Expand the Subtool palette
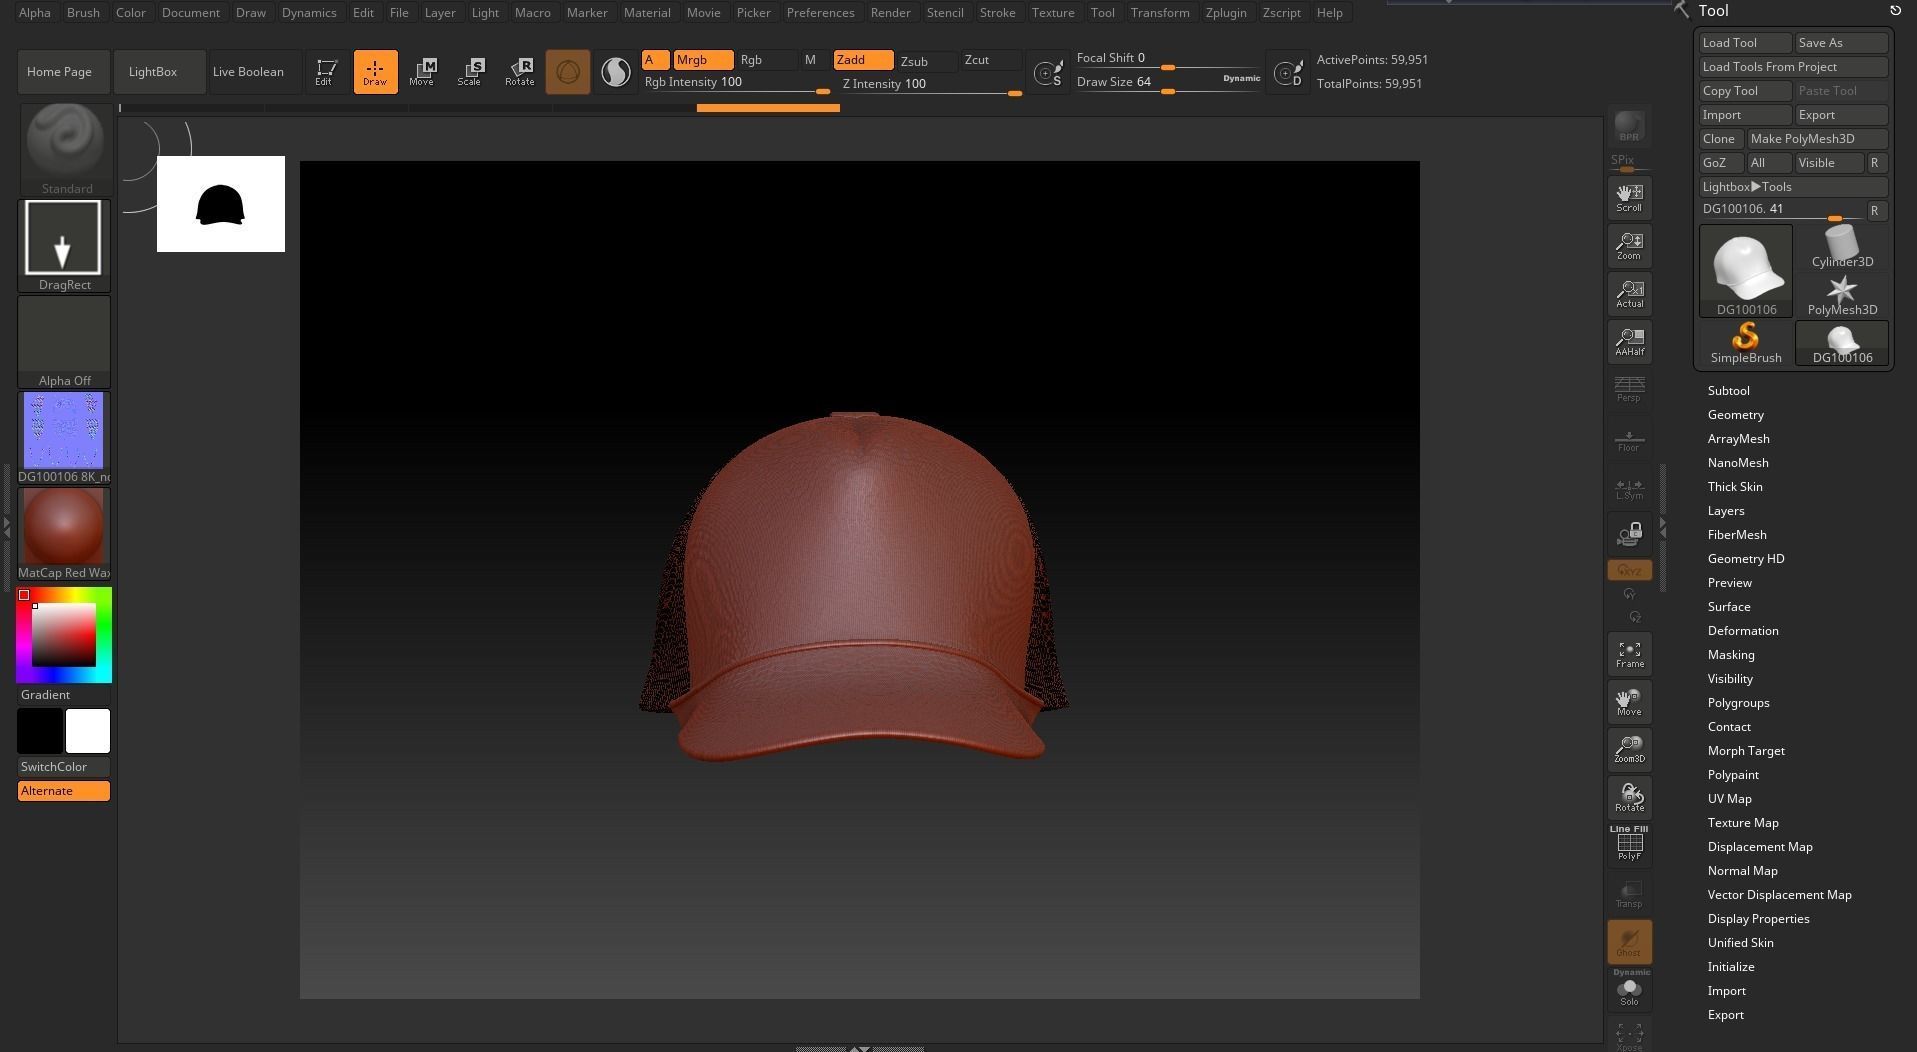The width and height of the screenshot is (1917, 1052). click(x=1728, y=391)
